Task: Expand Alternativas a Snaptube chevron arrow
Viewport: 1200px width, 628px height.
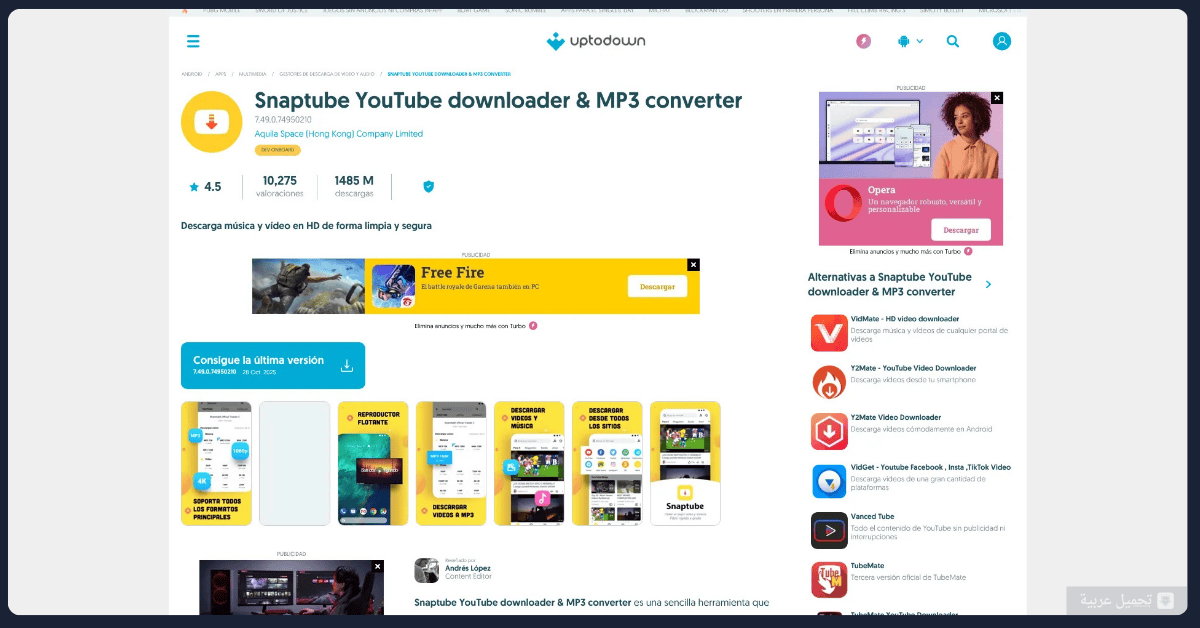Action: (988, 284)
